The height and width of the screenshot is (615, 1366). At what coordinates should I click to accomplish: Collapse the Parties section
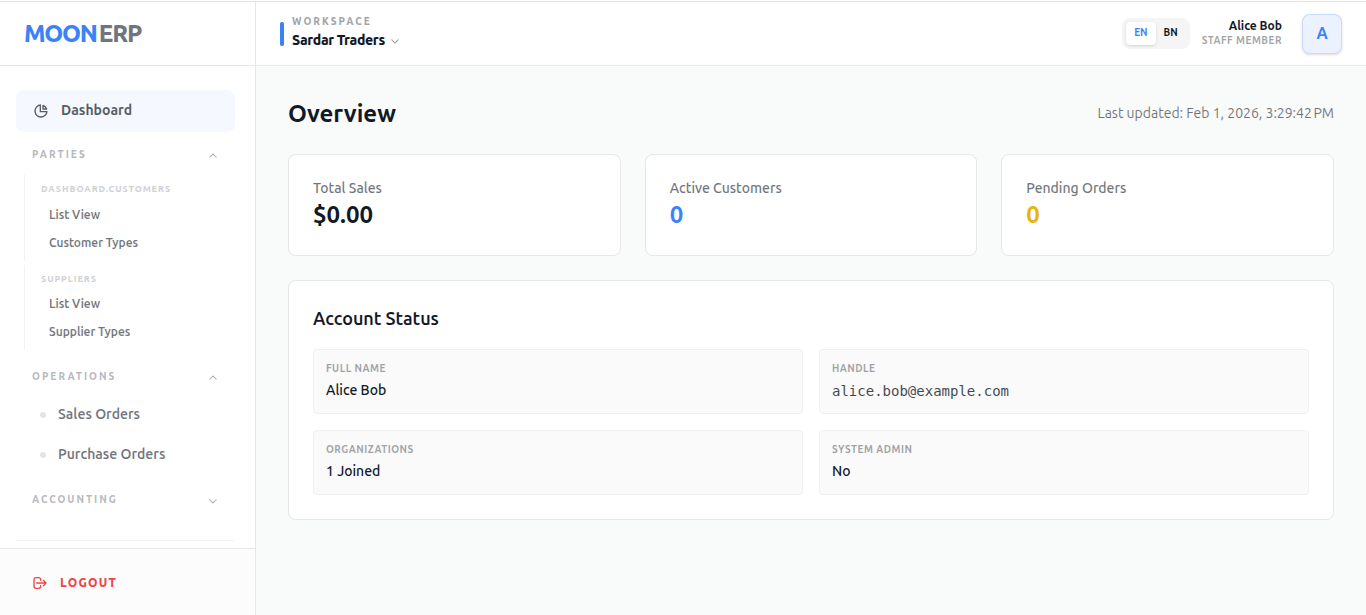[x=212, y=155]
